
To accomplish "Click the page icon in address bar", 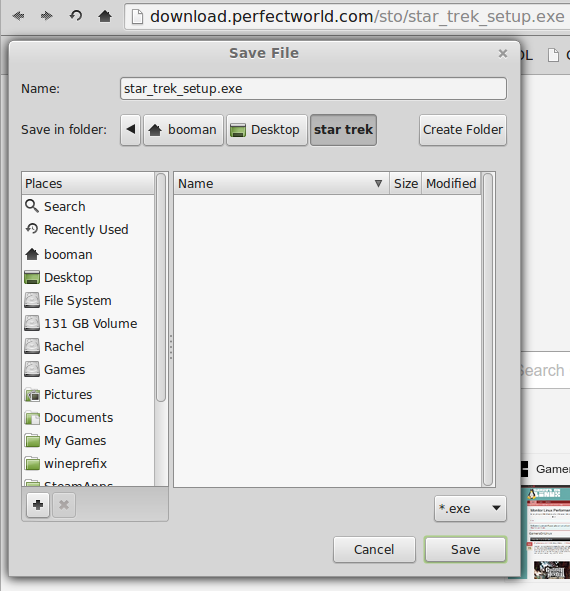I will (x=137, y=16).
